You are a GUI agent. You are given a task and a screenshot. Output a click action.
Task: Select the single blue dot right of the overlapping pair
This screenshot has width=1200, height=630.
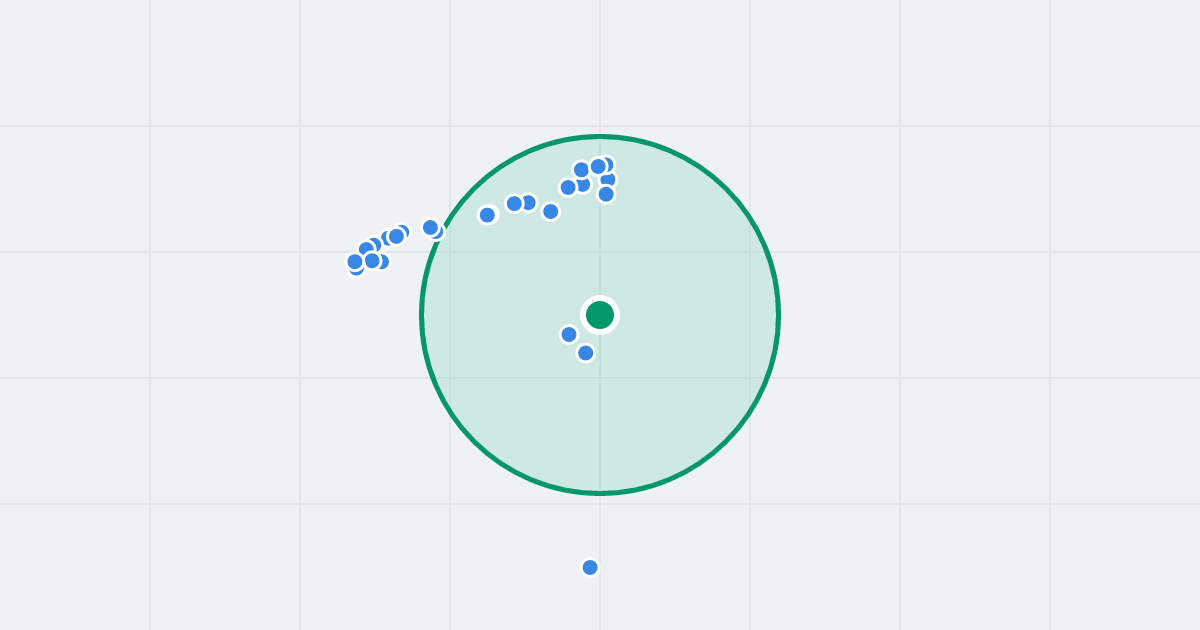(x=550, y=211)
